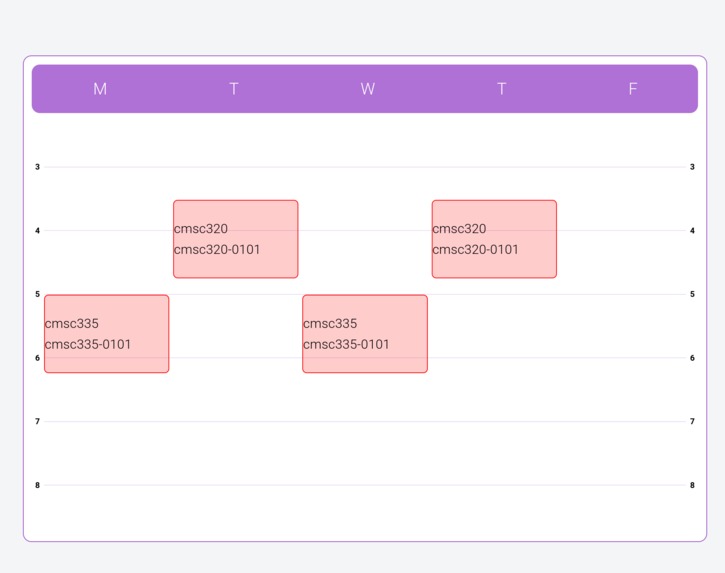Image resolution: width=725 pixels, height=573 pixels.
Task: Click the left-side hour label 5
Action: pos(37,294)
